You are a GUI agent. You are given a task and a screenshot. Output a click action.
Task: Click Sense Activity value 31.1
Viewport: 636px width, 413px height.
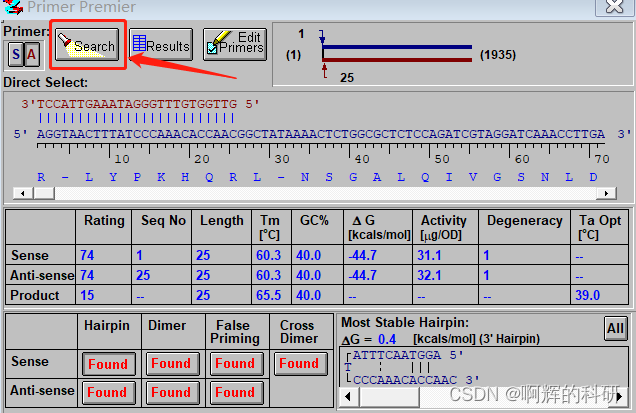click(429, 255)
